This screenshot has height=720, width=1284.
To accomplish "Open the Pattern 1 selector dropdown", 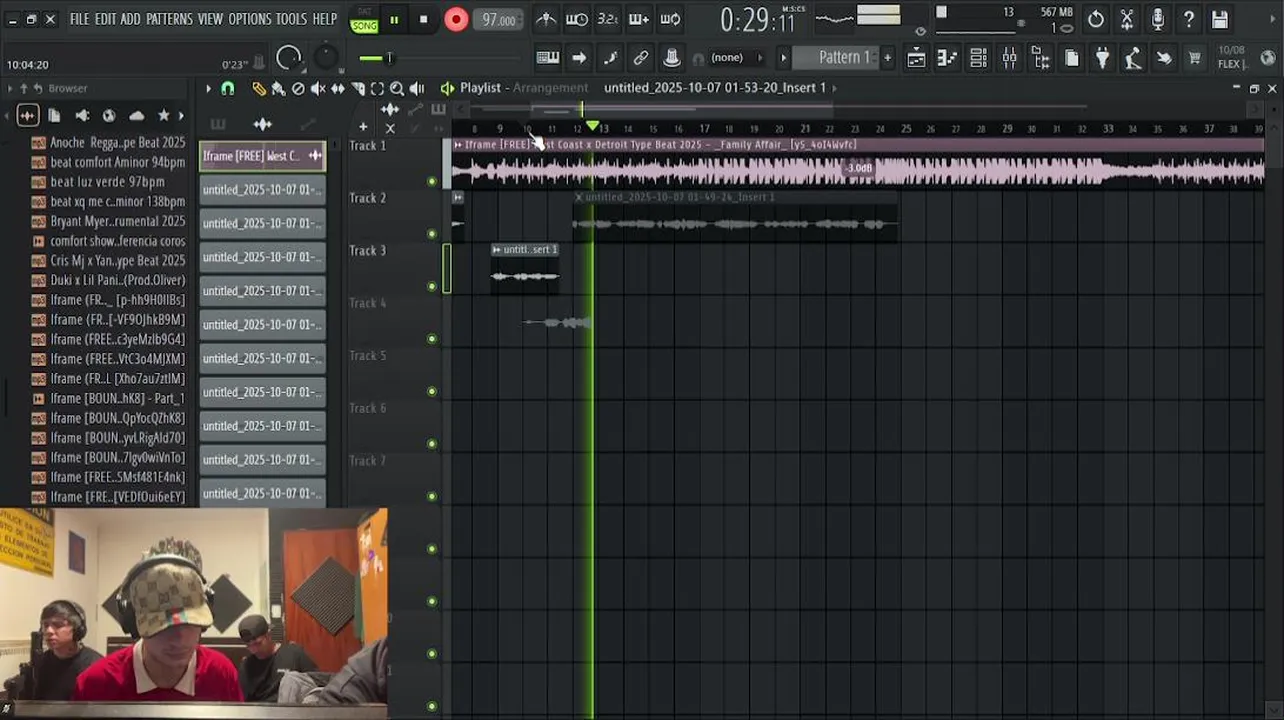I will 844,58.
